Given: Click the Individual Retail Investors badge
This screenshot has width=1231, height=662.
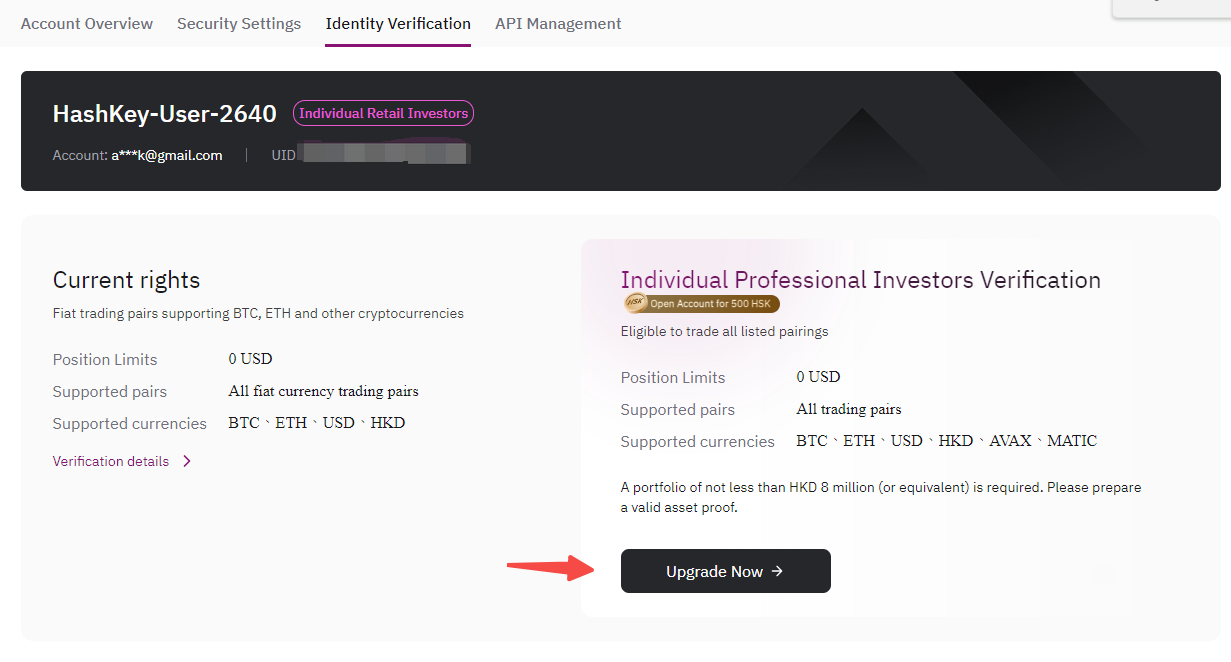Looking at the screenshot, I should (x=383, y=113).
